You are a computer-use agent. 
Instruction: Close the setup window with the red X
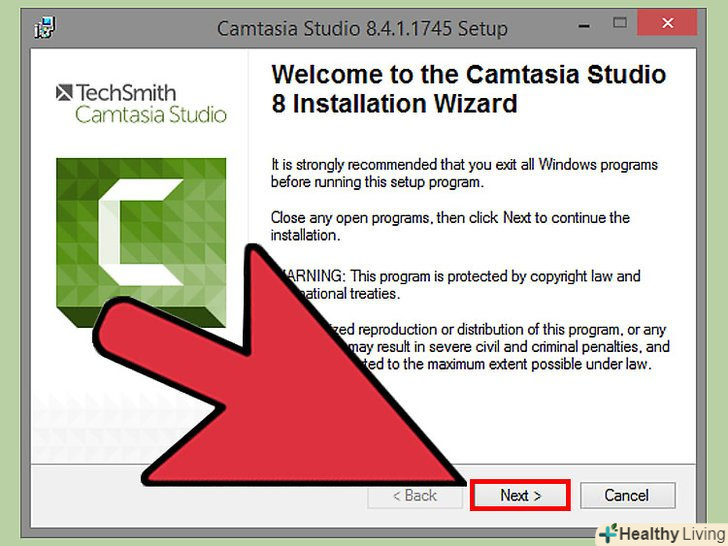coord(667,23)
